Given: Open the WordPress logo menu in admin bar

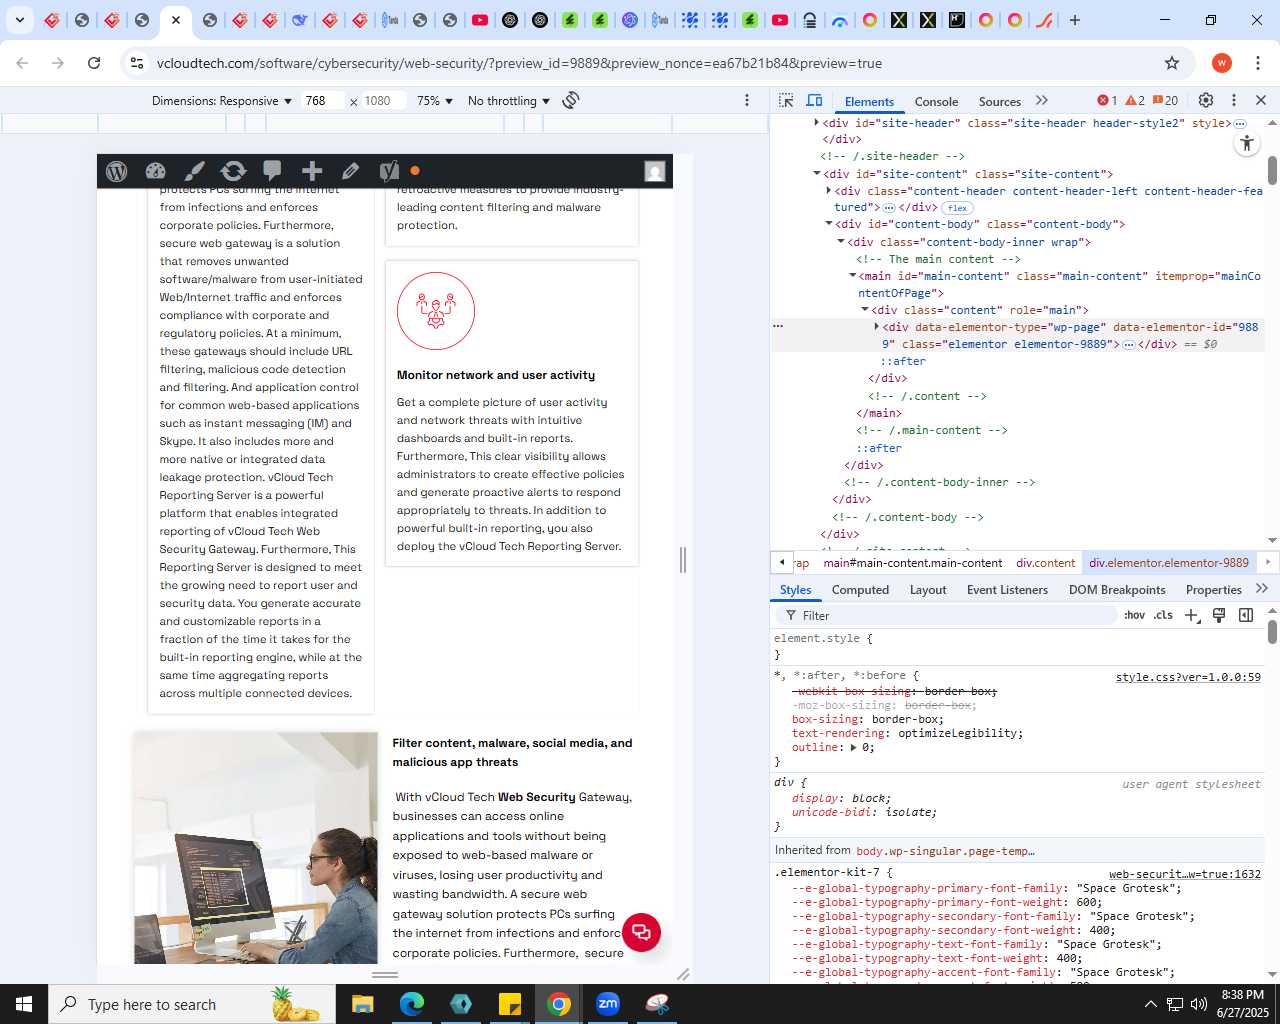Looking at the screenshot, I should (x=117, y=171).
